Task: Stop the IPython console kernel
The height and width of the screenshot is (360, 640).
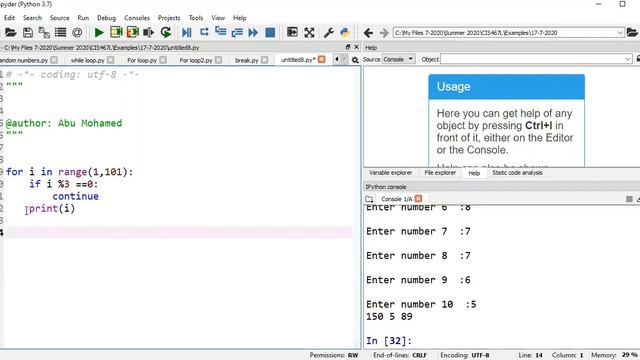Action: click(x=629, y=199)
